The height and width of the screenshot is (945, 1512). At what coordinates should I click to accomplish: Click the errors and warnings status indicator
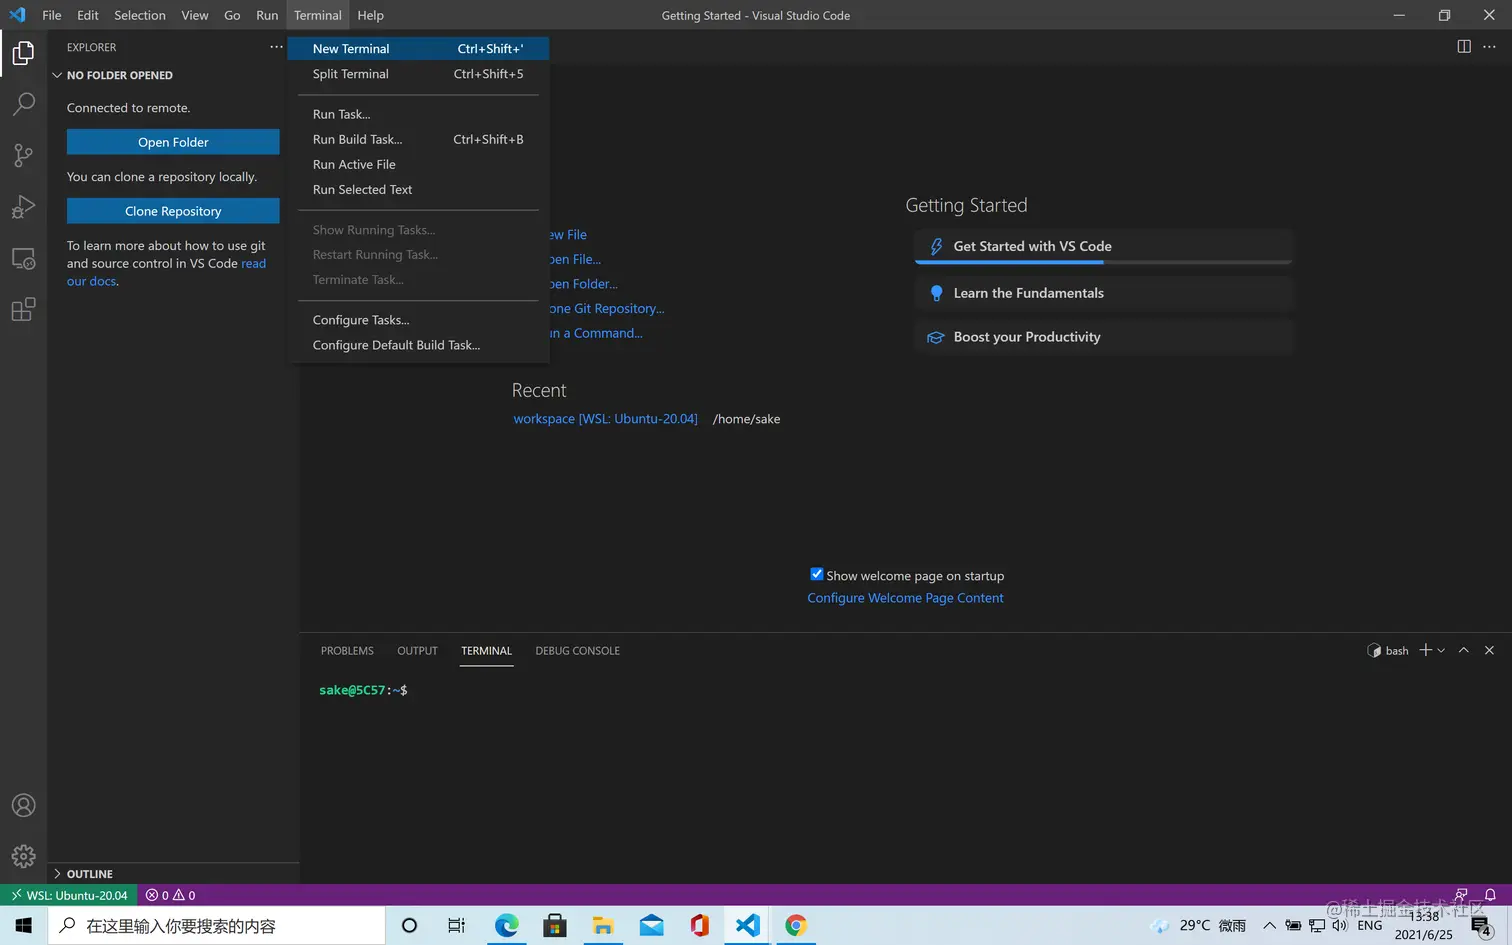click(x=170, y=895)
